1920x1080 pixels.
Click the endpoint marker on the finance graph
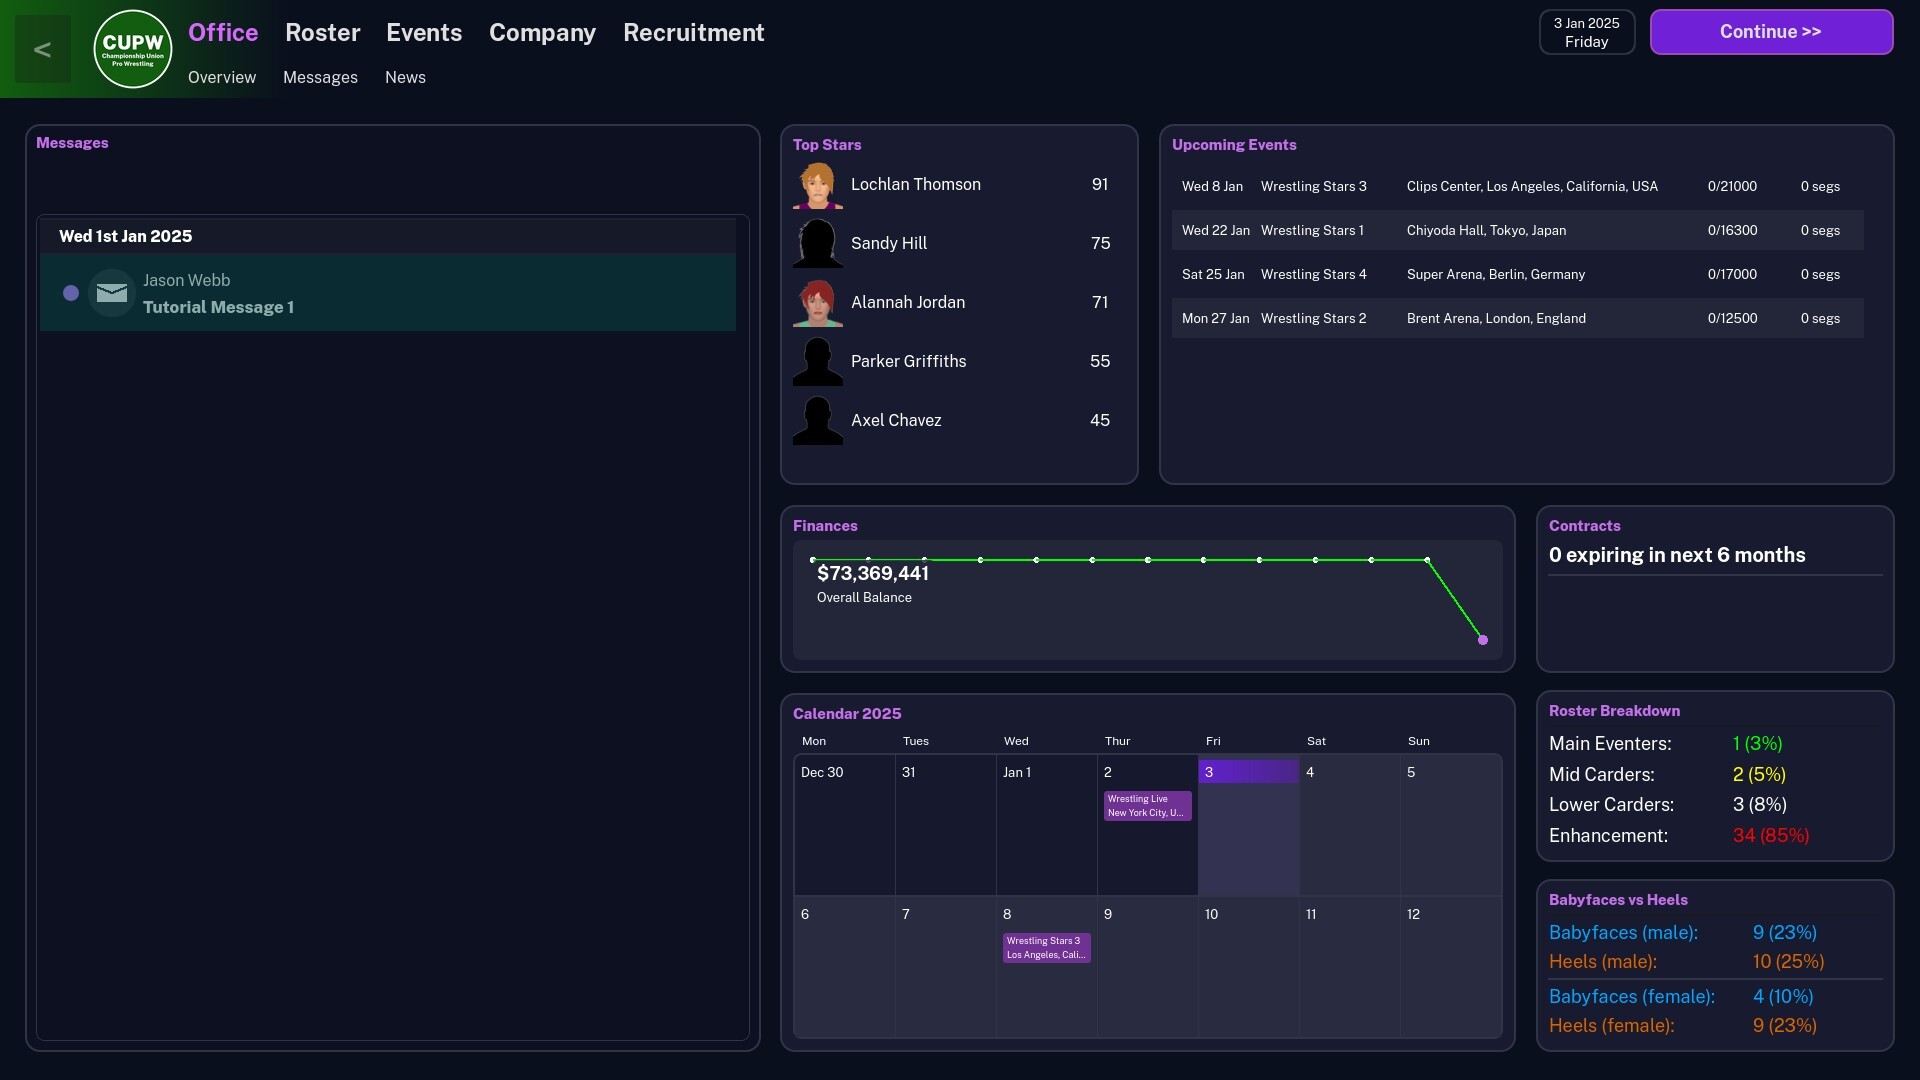[1482, 639]
